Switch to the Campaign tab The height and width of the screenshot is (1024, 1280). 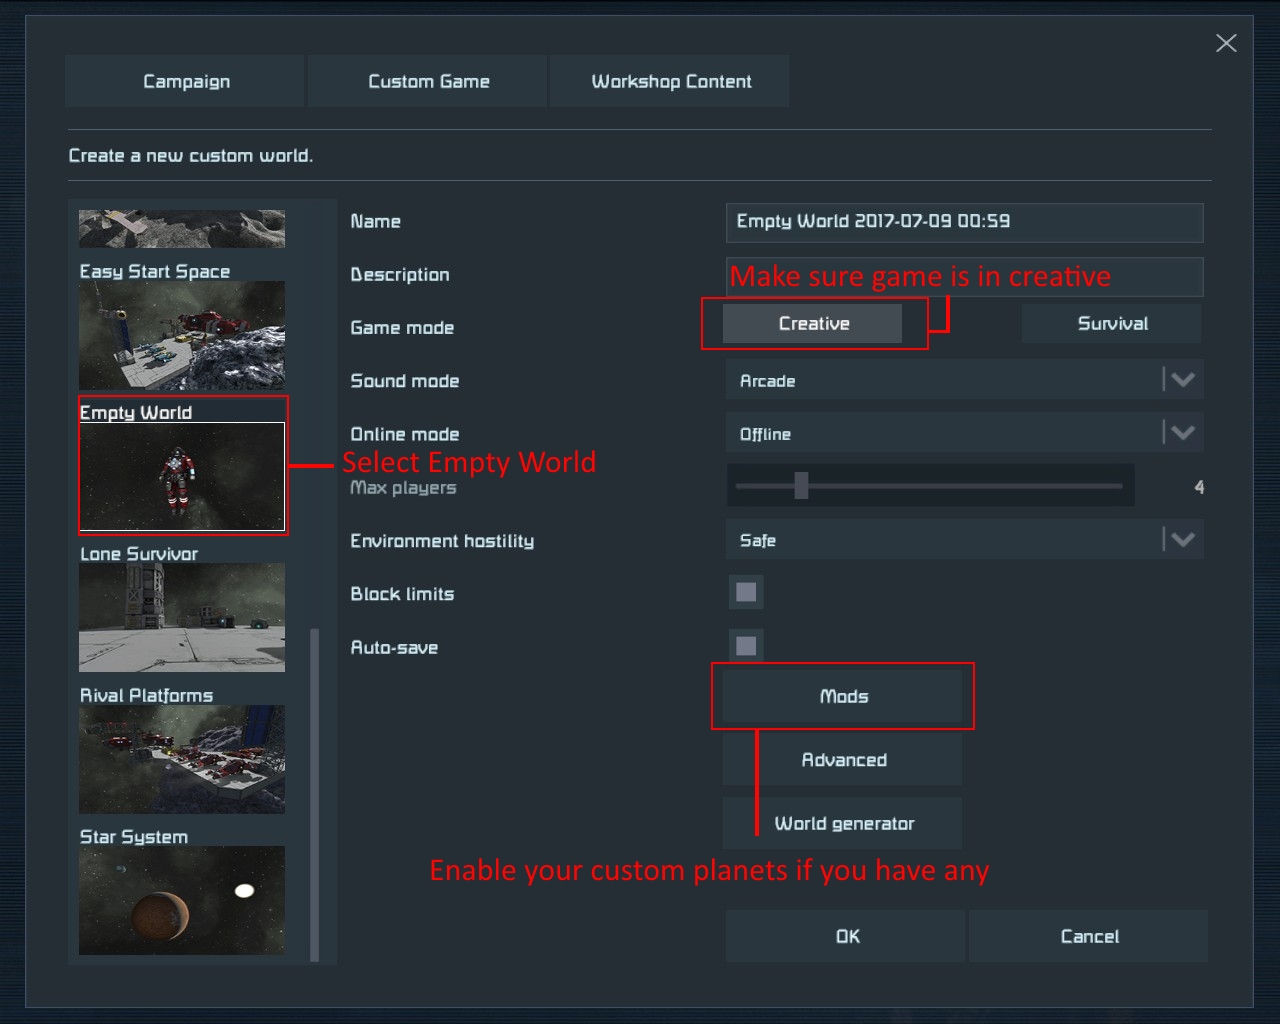(x=185, y=81)
